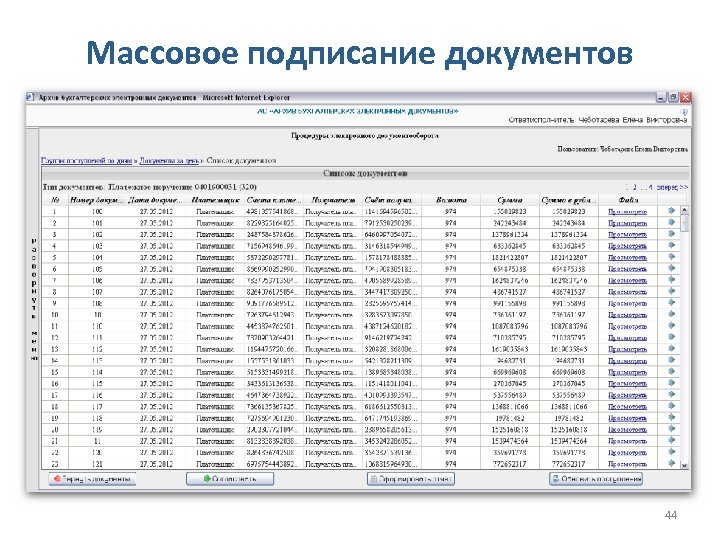
Task: Expand the collapsed vertical side menu strip
Action: point(33,298)
